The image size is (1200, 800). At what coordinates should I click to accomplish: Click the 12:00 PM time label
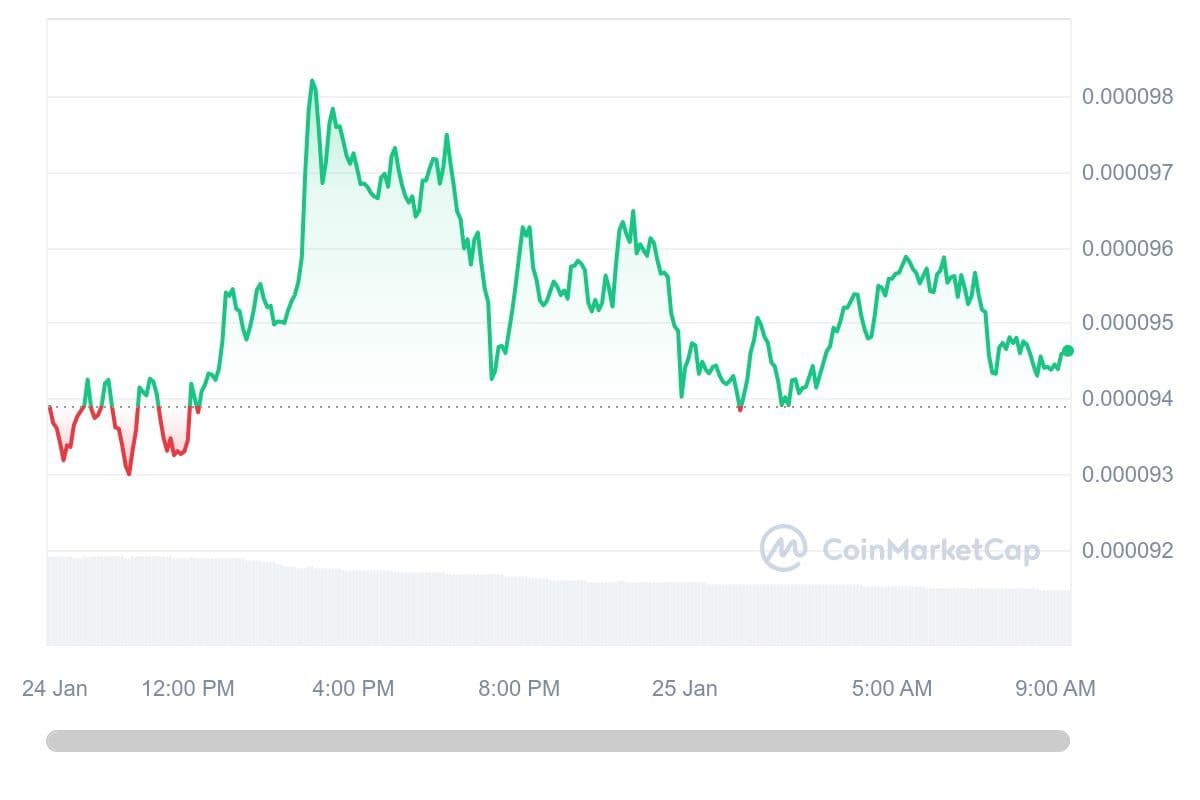click(188, 689)
